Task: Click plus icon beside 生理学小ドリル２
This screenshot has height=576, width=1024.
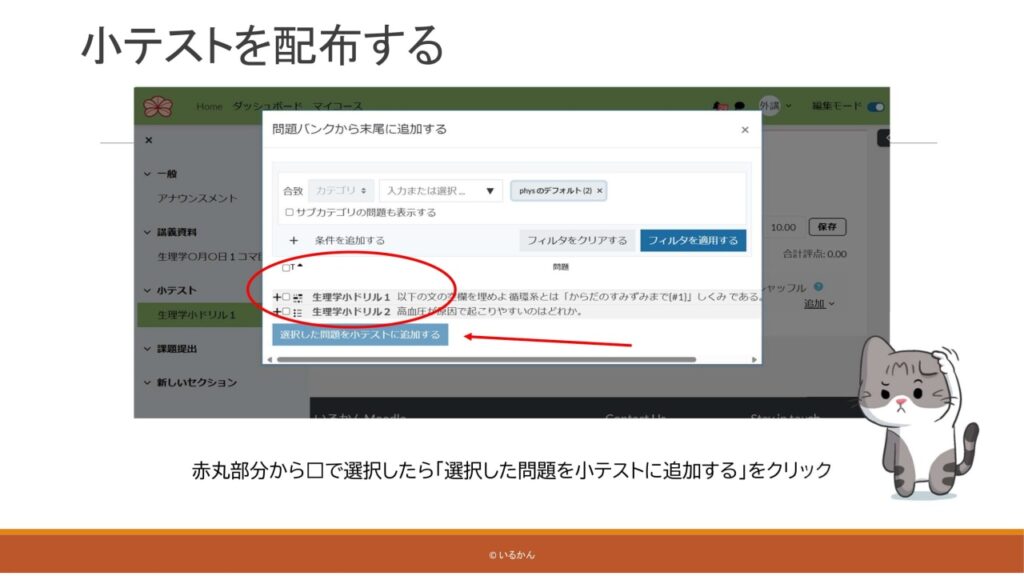Action: (277, 312)
